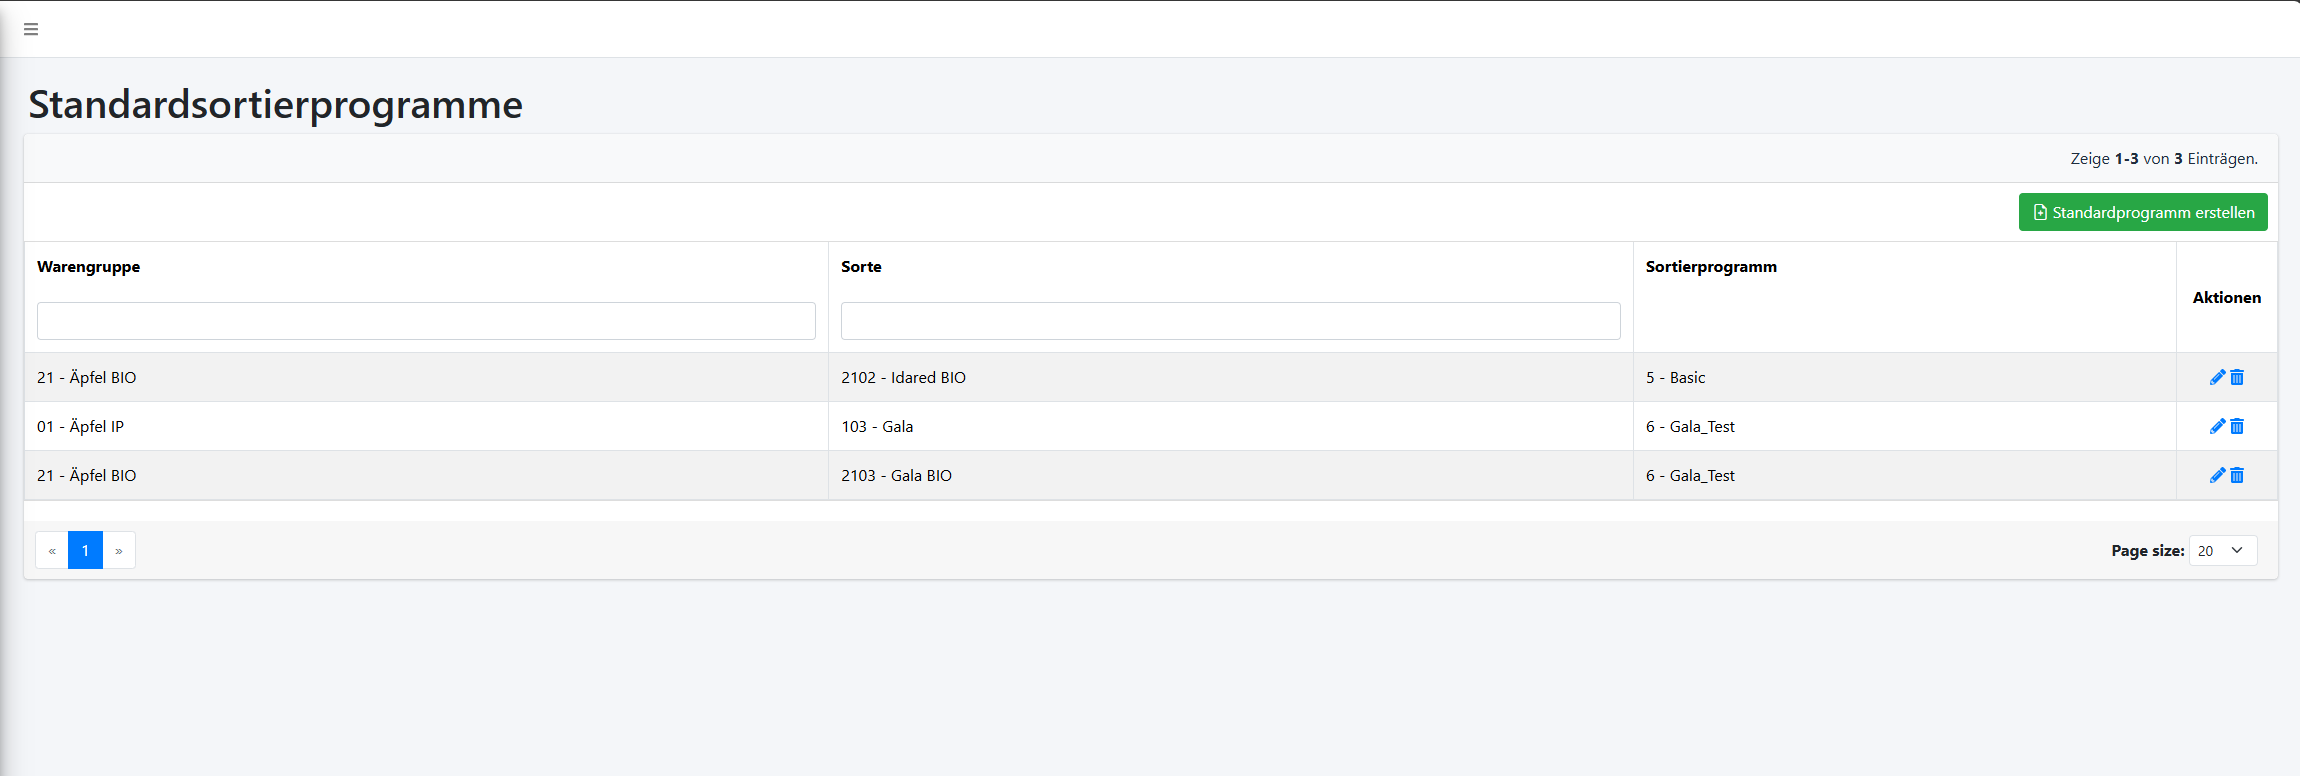Focus the Warengruppe filter field

click(x=426, y=321)
